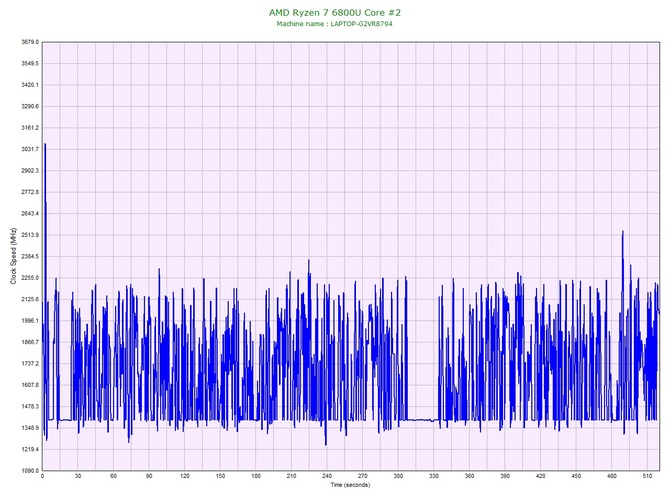Click the flat clock segment between 300 and 330 seconds
The width and height of the screenshot is (670, 502).
point(422,420)
